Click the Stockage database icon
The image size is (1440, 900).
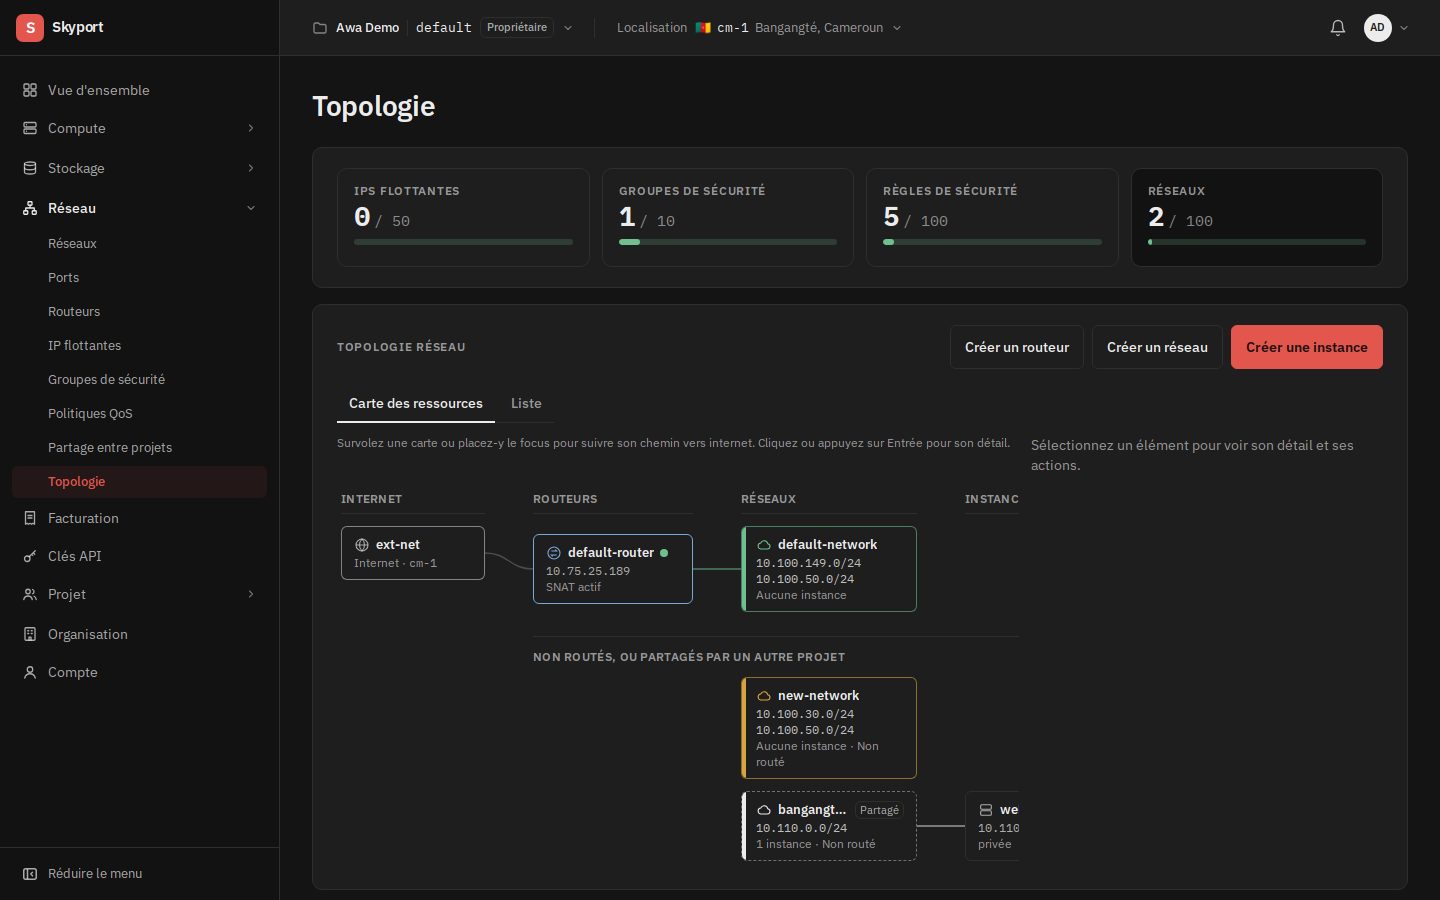click(x=30, y=168)
